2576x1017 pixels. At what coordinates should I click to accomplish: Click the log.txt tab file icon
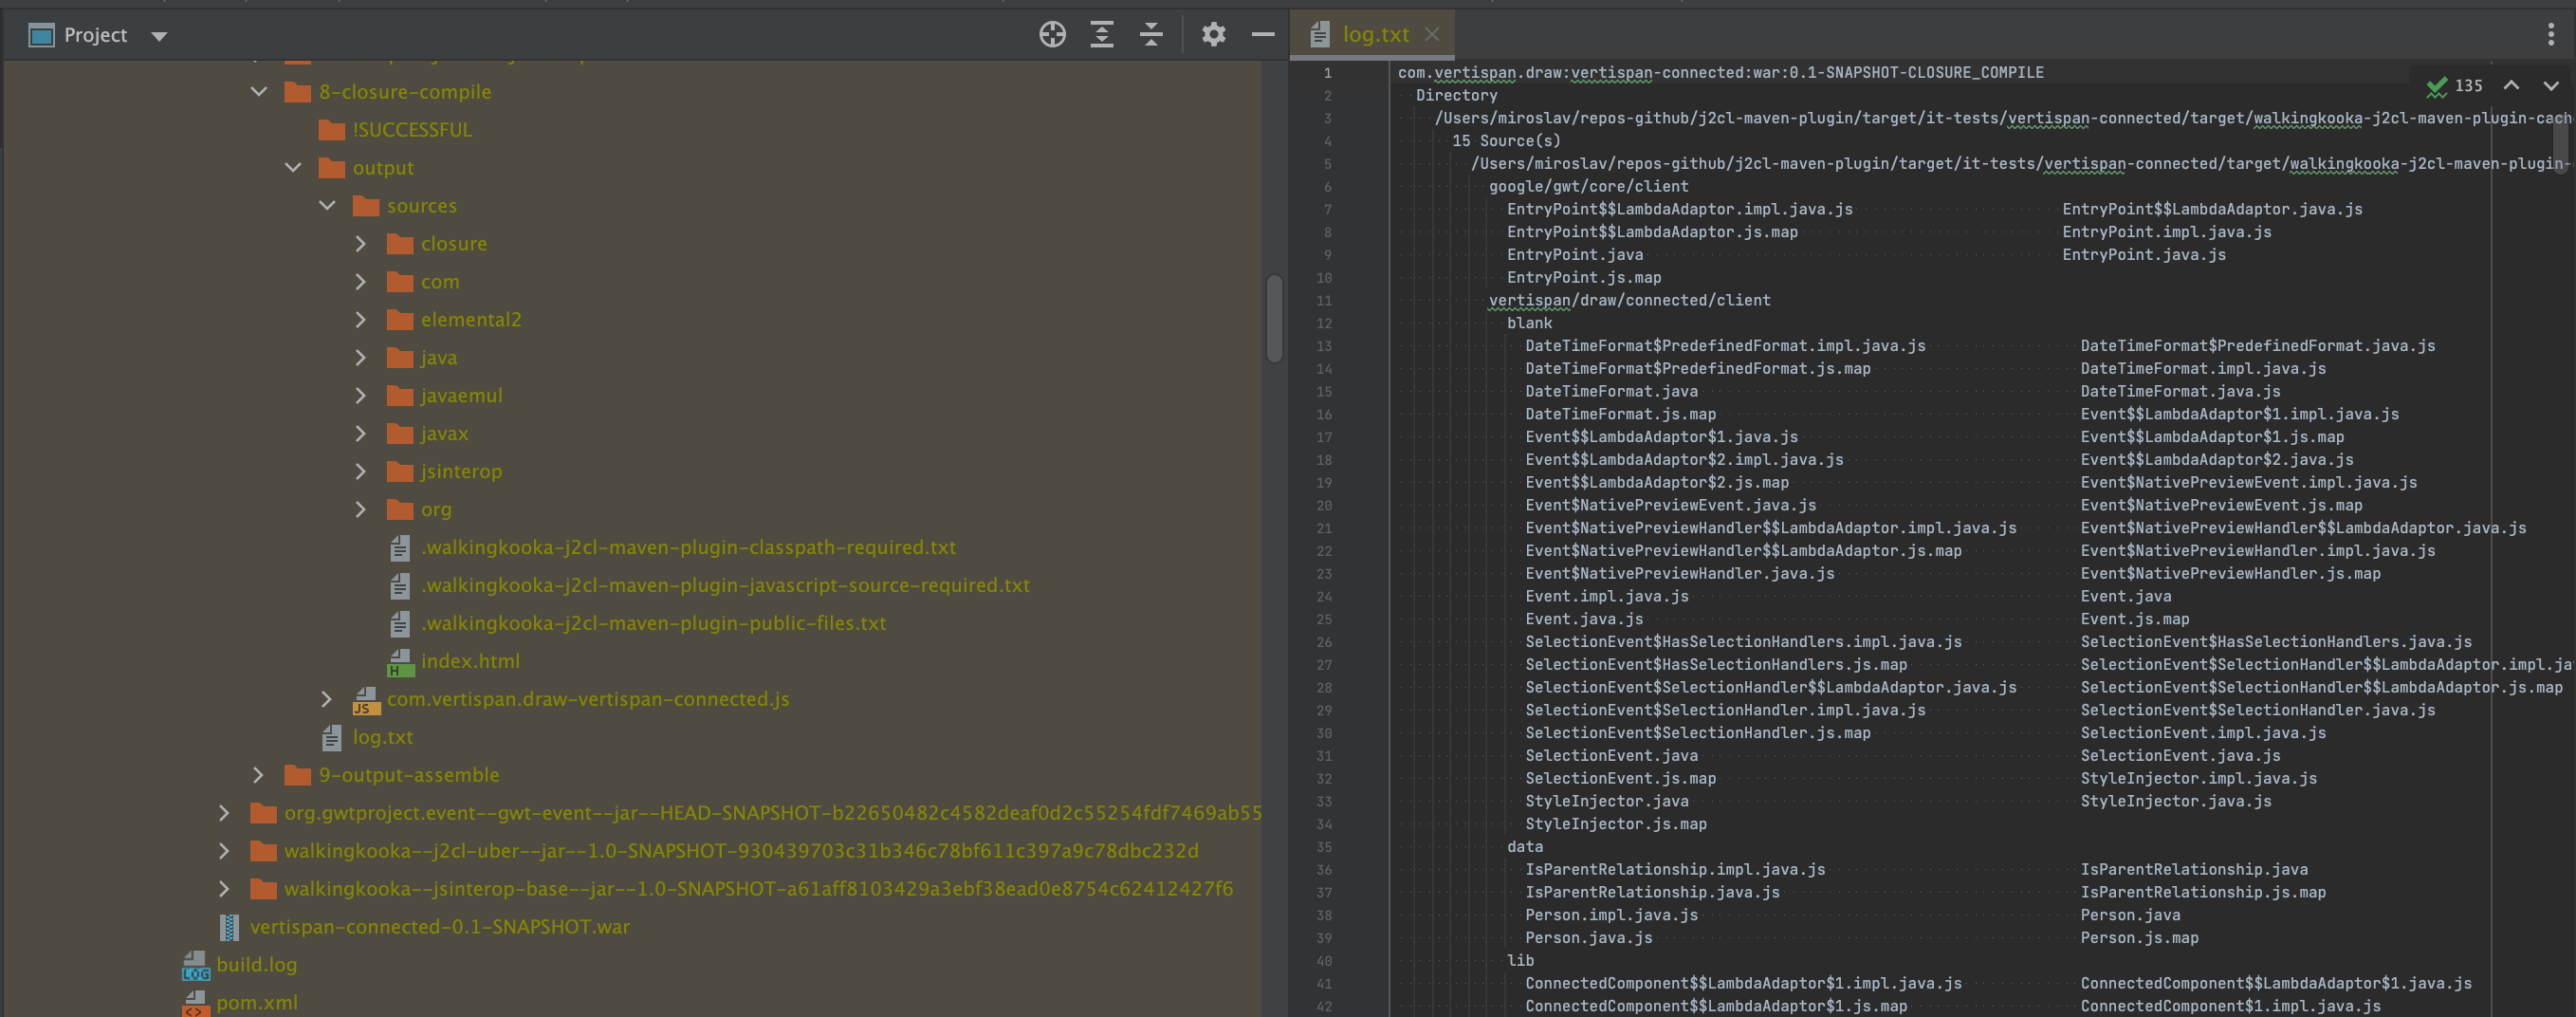pos(1320,35)
